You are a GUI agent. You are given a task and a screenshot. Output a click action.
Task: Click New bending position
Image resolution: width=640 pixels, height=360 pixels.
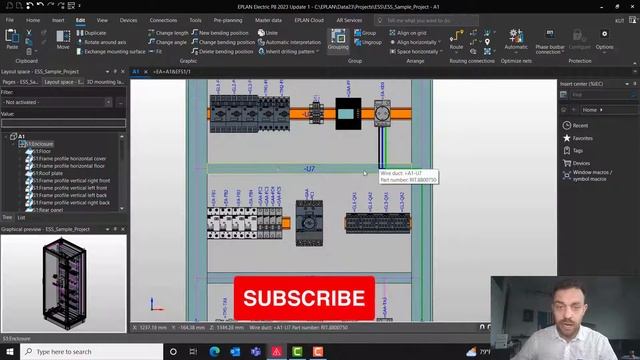click(x=220, y=33)
